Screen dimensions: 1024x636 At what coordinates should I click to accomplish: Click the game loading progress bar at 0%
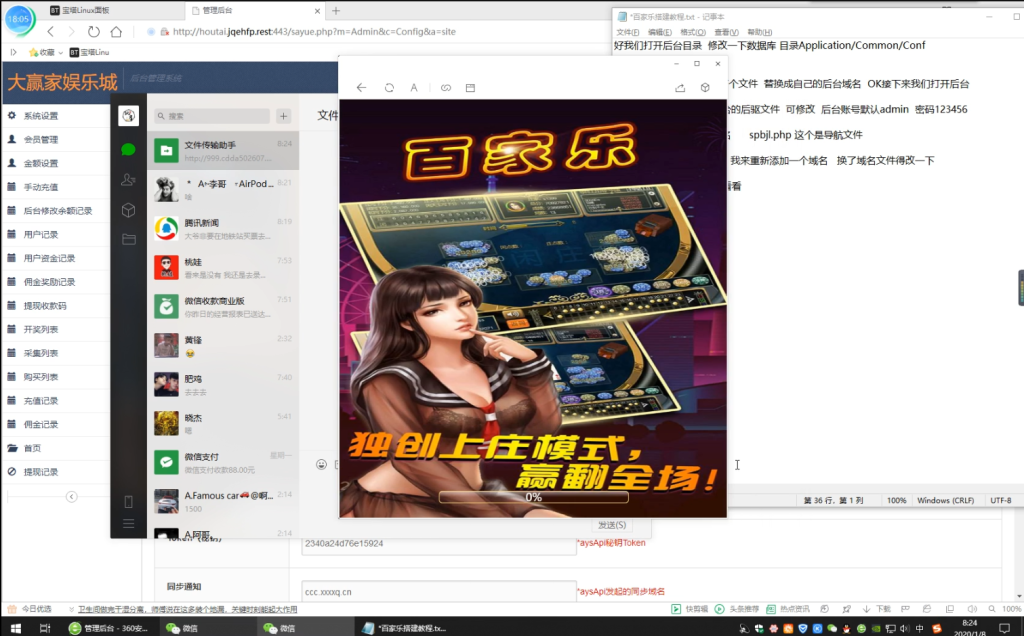534,497
